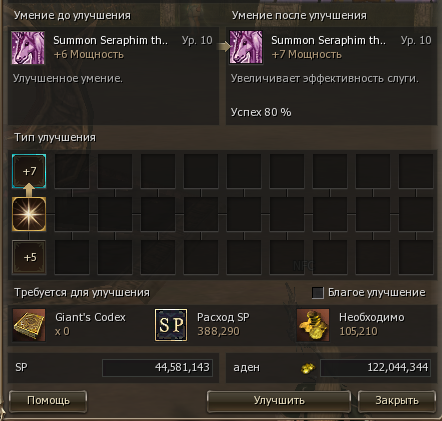Click the +7 Мощность skill description
The height and width of the screenshot is (421, 442).
(x=307, y=54)
